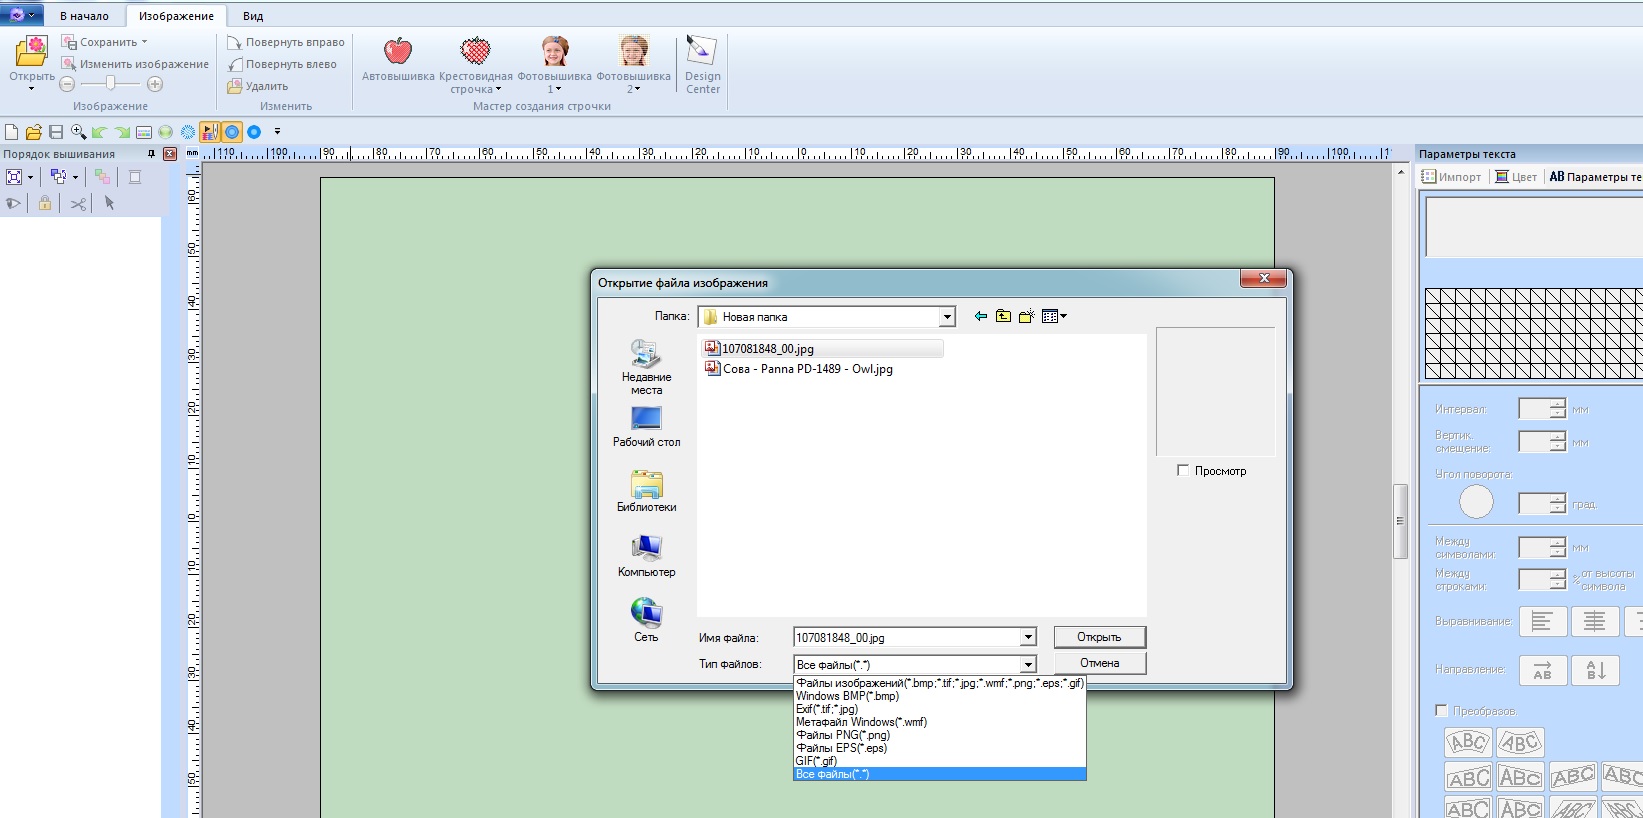Open the view menu dropdown in dialog toolbar
The image size is (1643, 818).
[x=1054, y=317]
